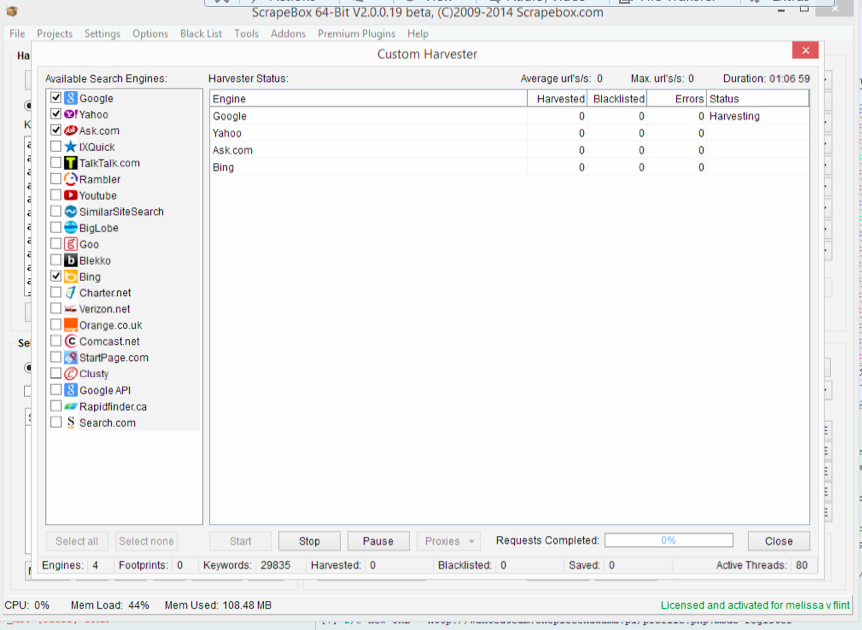
Task: Click the Rapidfinder.ca icon
Action: pos(70,406)
